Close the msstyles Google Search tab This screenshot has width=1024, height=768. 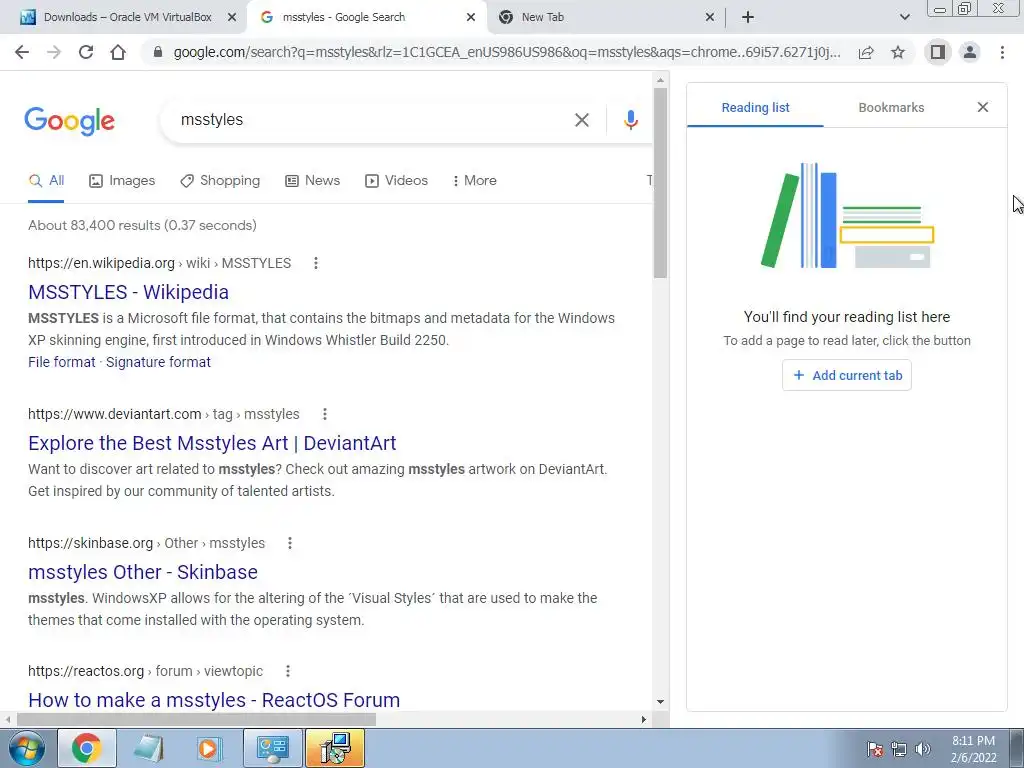point(471,18)
